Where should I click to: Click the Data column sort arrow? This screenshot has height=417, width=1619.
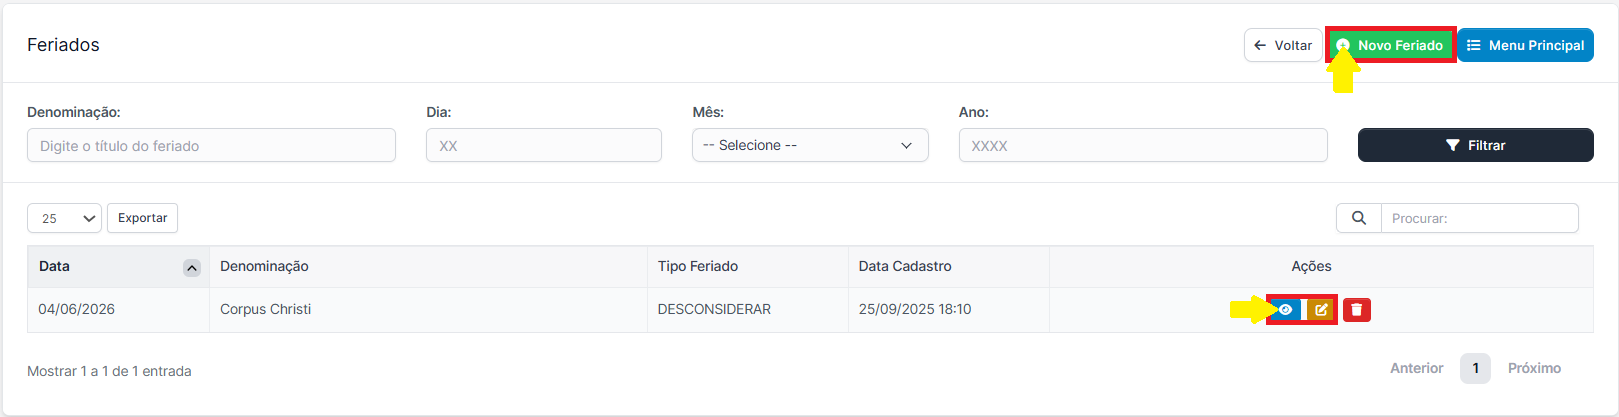192,268
